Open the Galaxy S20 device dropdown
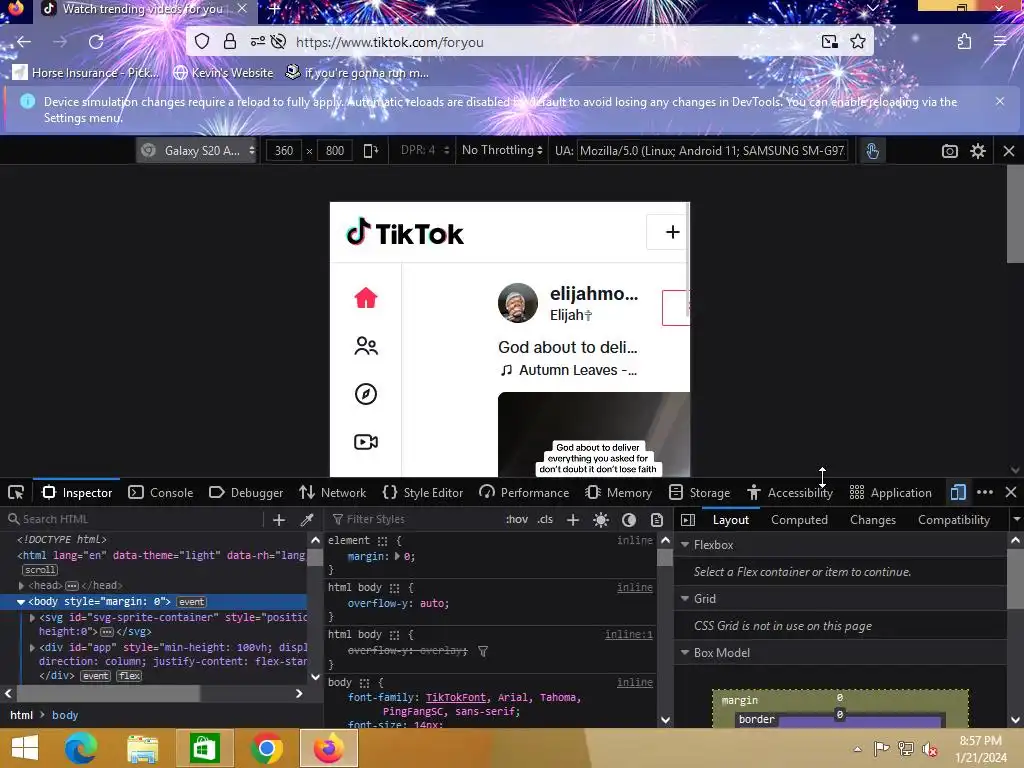 [x=197, y=151]
